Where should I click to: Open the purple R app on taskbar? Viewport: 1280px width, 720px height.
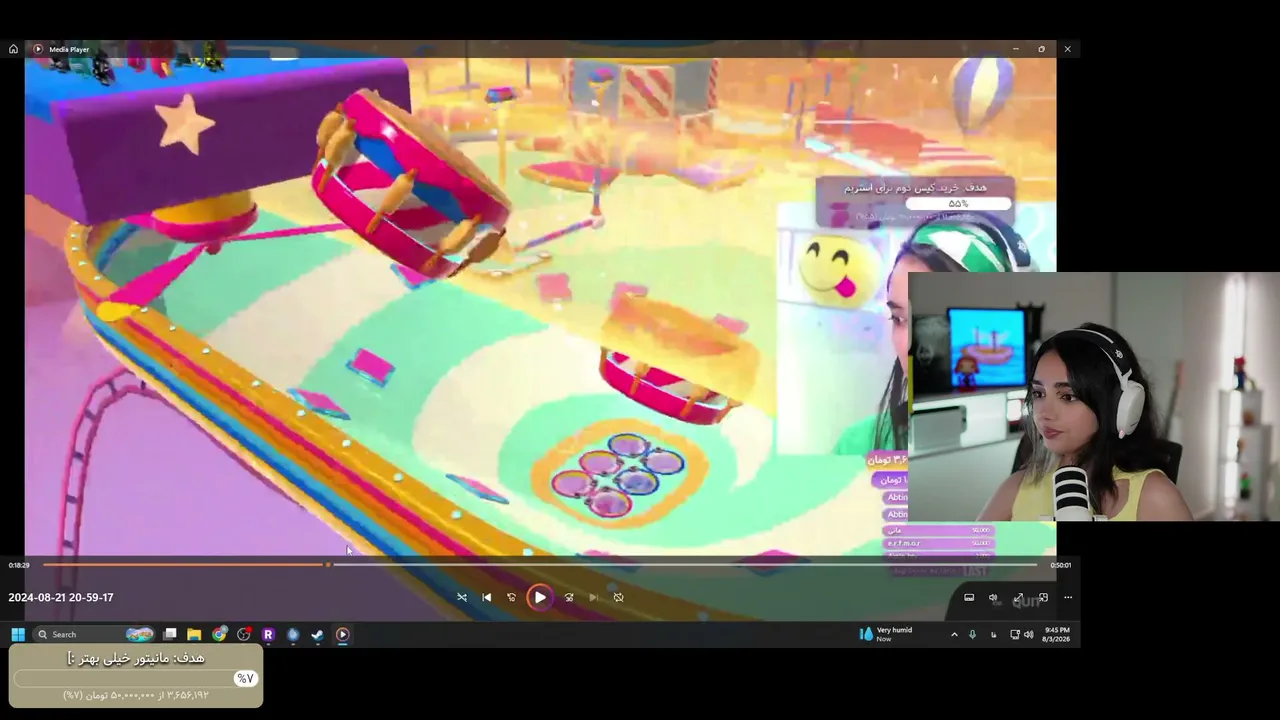click(x=268, y=634)
